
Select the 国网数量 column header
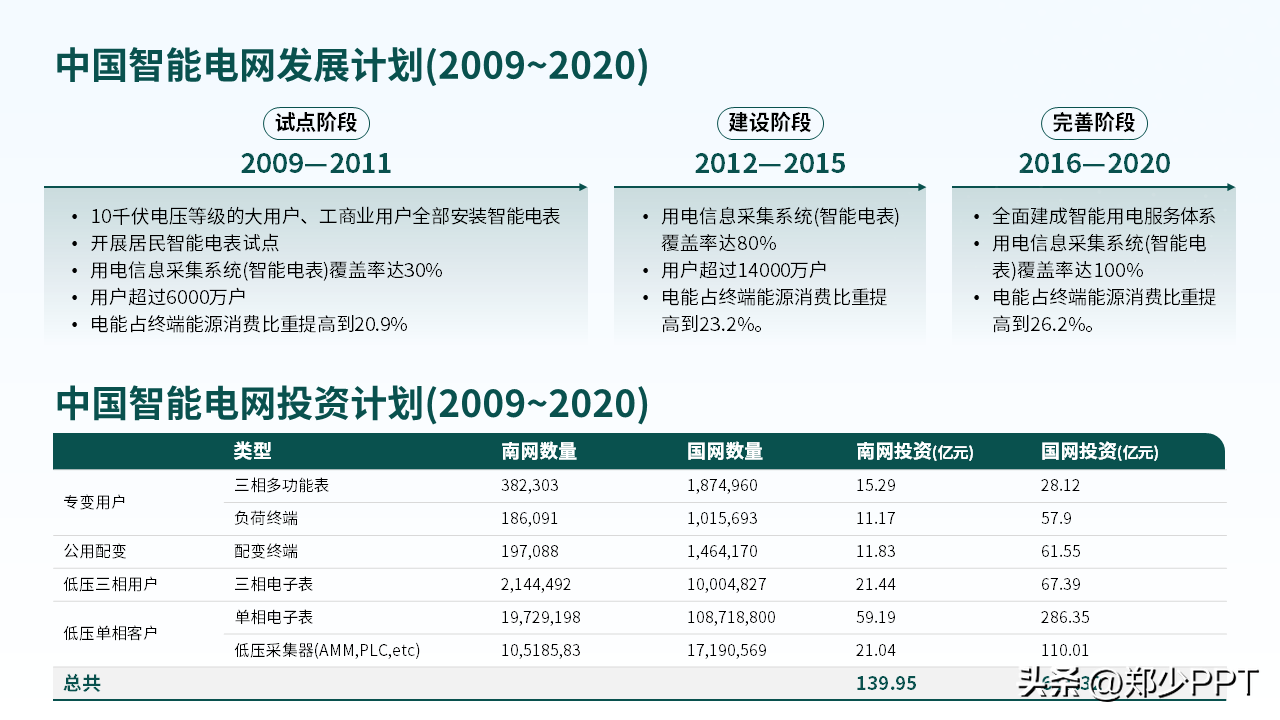pyautogui.click(x=725, y=452)
